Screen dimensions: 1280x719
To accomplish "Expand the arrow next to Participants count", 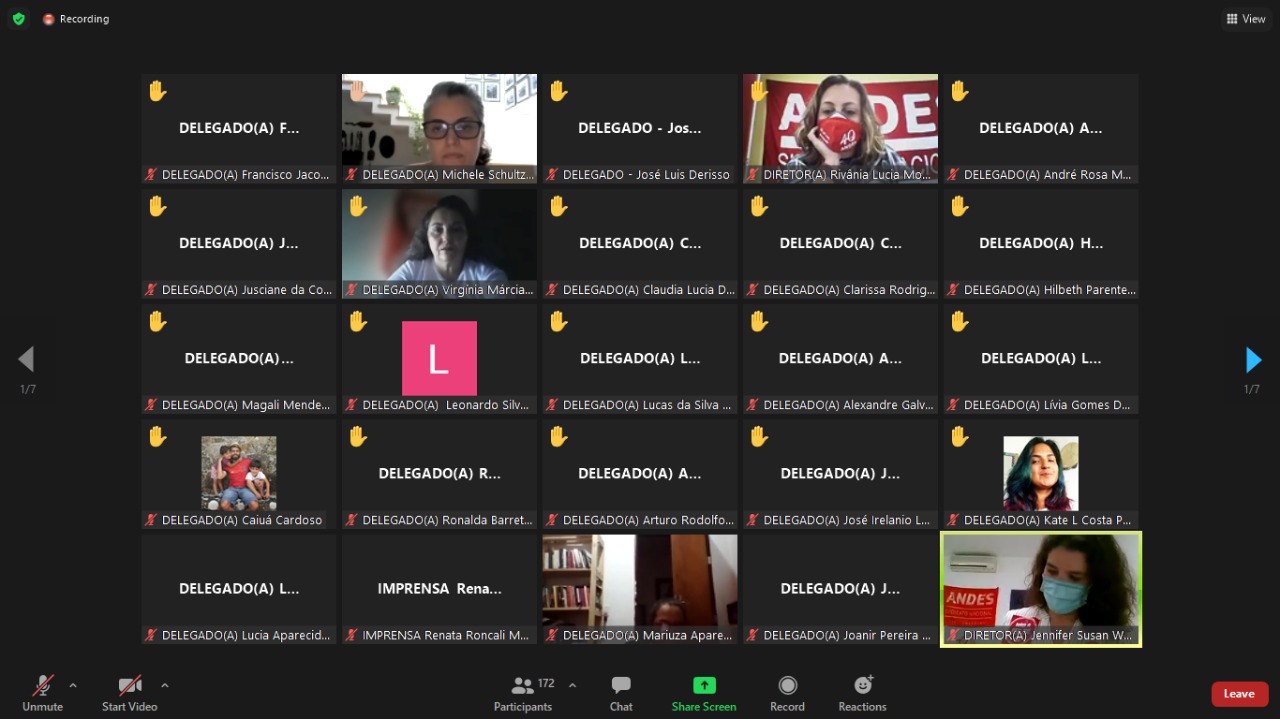I will pos(572,686).
